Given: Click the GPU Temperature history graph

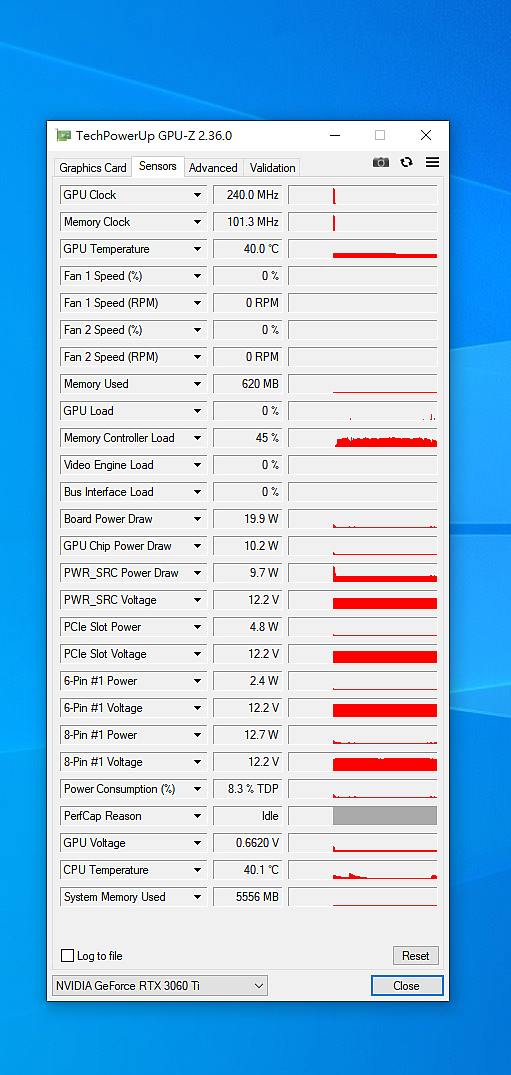Looking at the screenshot, I should click(363, 249).
